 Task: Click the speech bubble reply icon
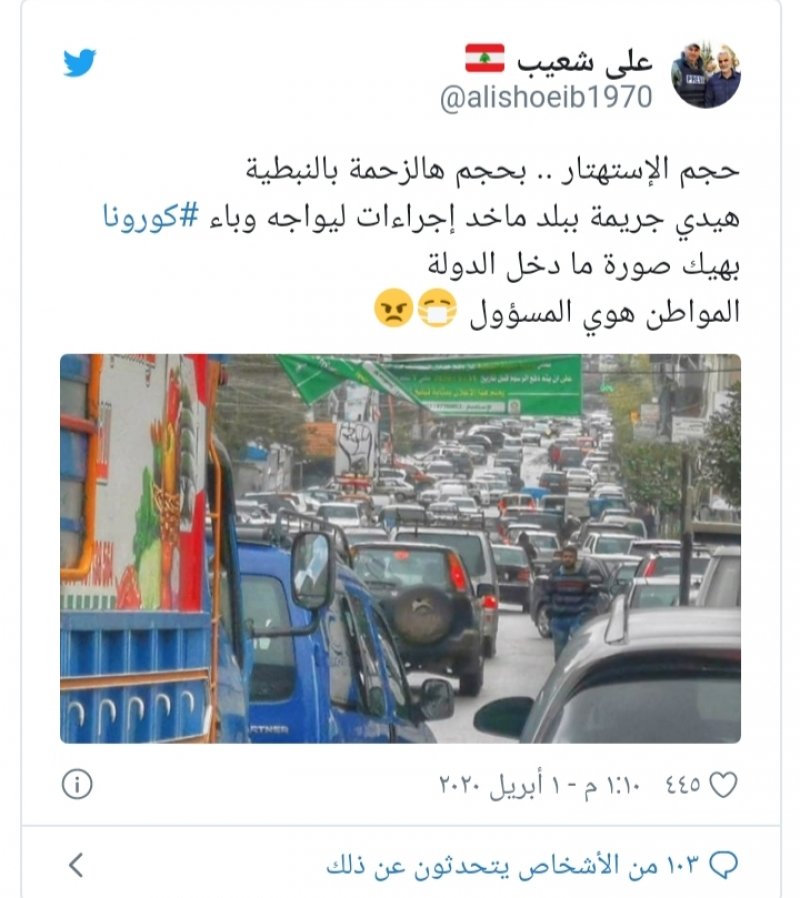pos(723,865)
